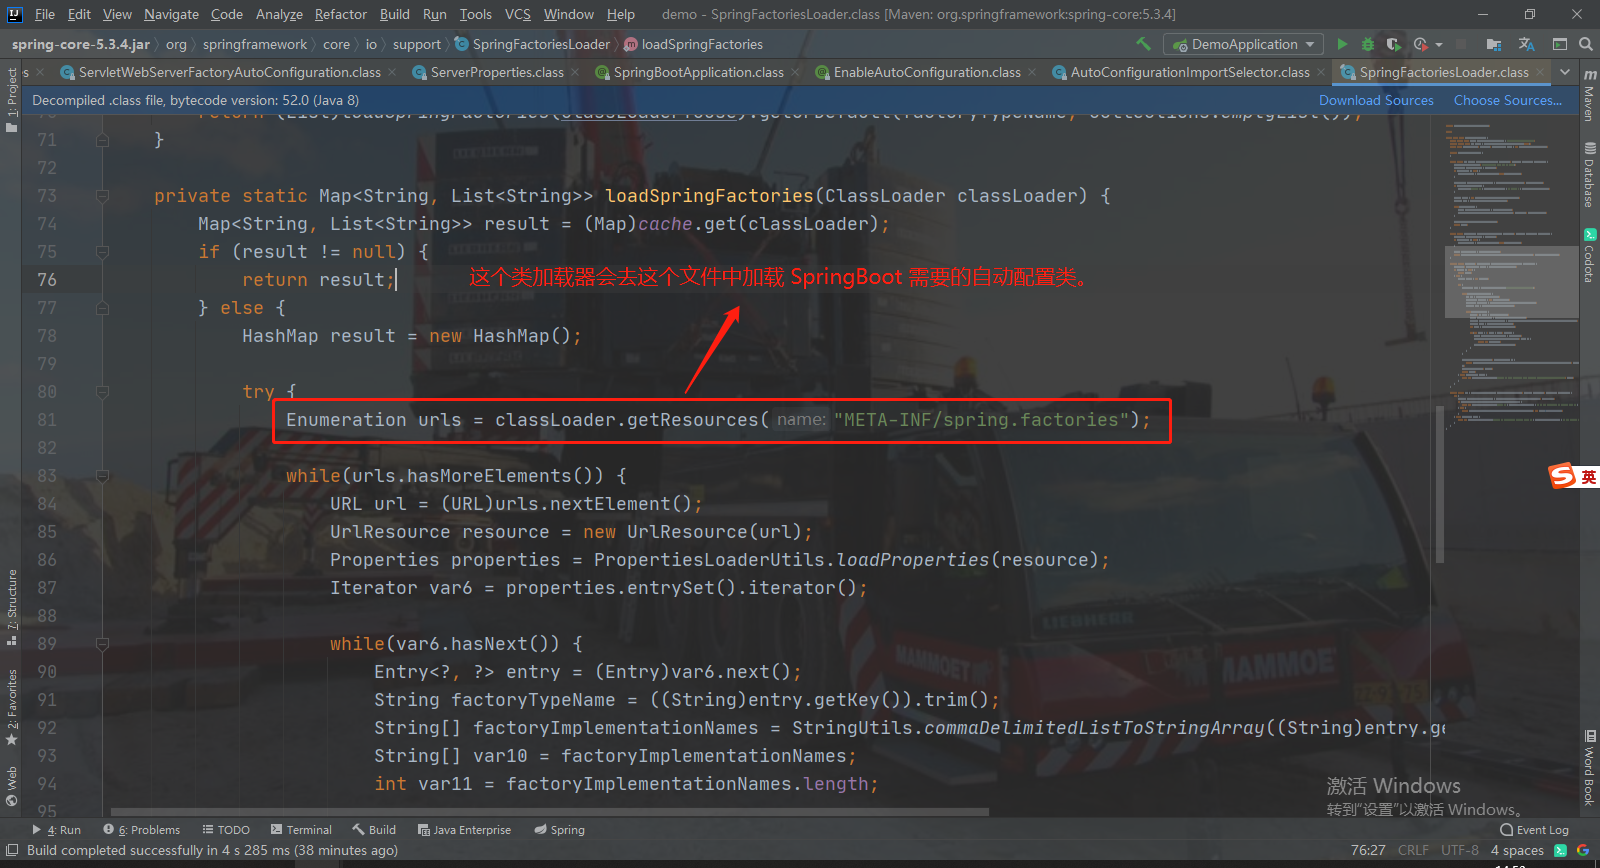Open the TODO tool window
The width and height of the screenshot is (1600, 868).
[226, 830]
